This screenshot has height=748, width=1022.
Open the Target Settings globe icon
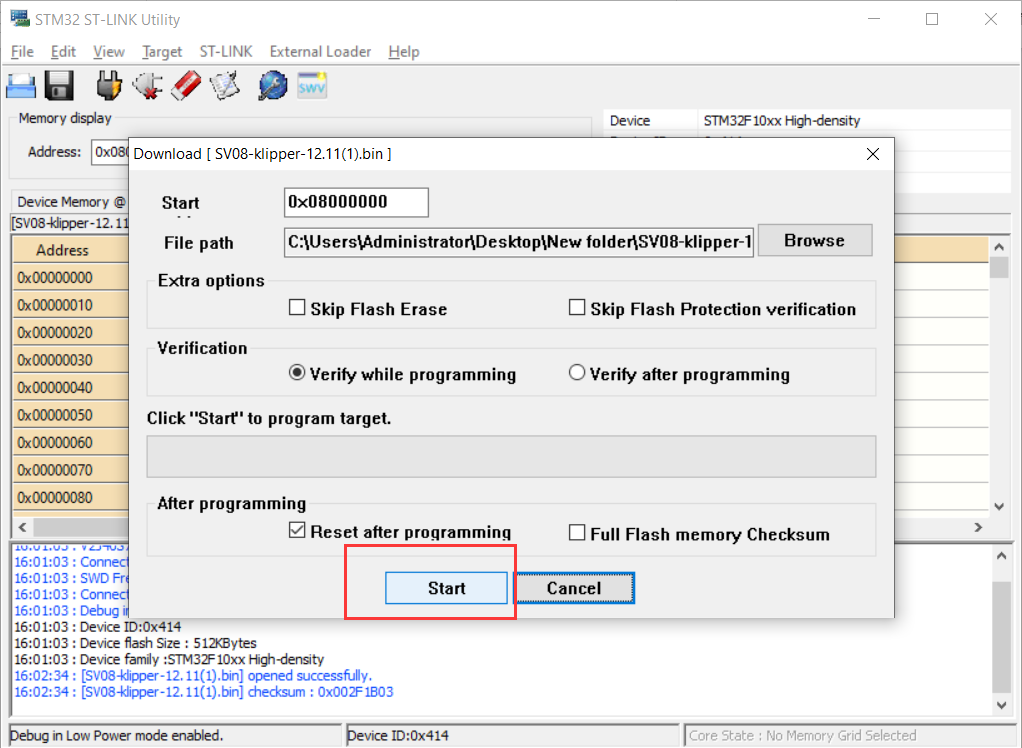tap(271, 85)
